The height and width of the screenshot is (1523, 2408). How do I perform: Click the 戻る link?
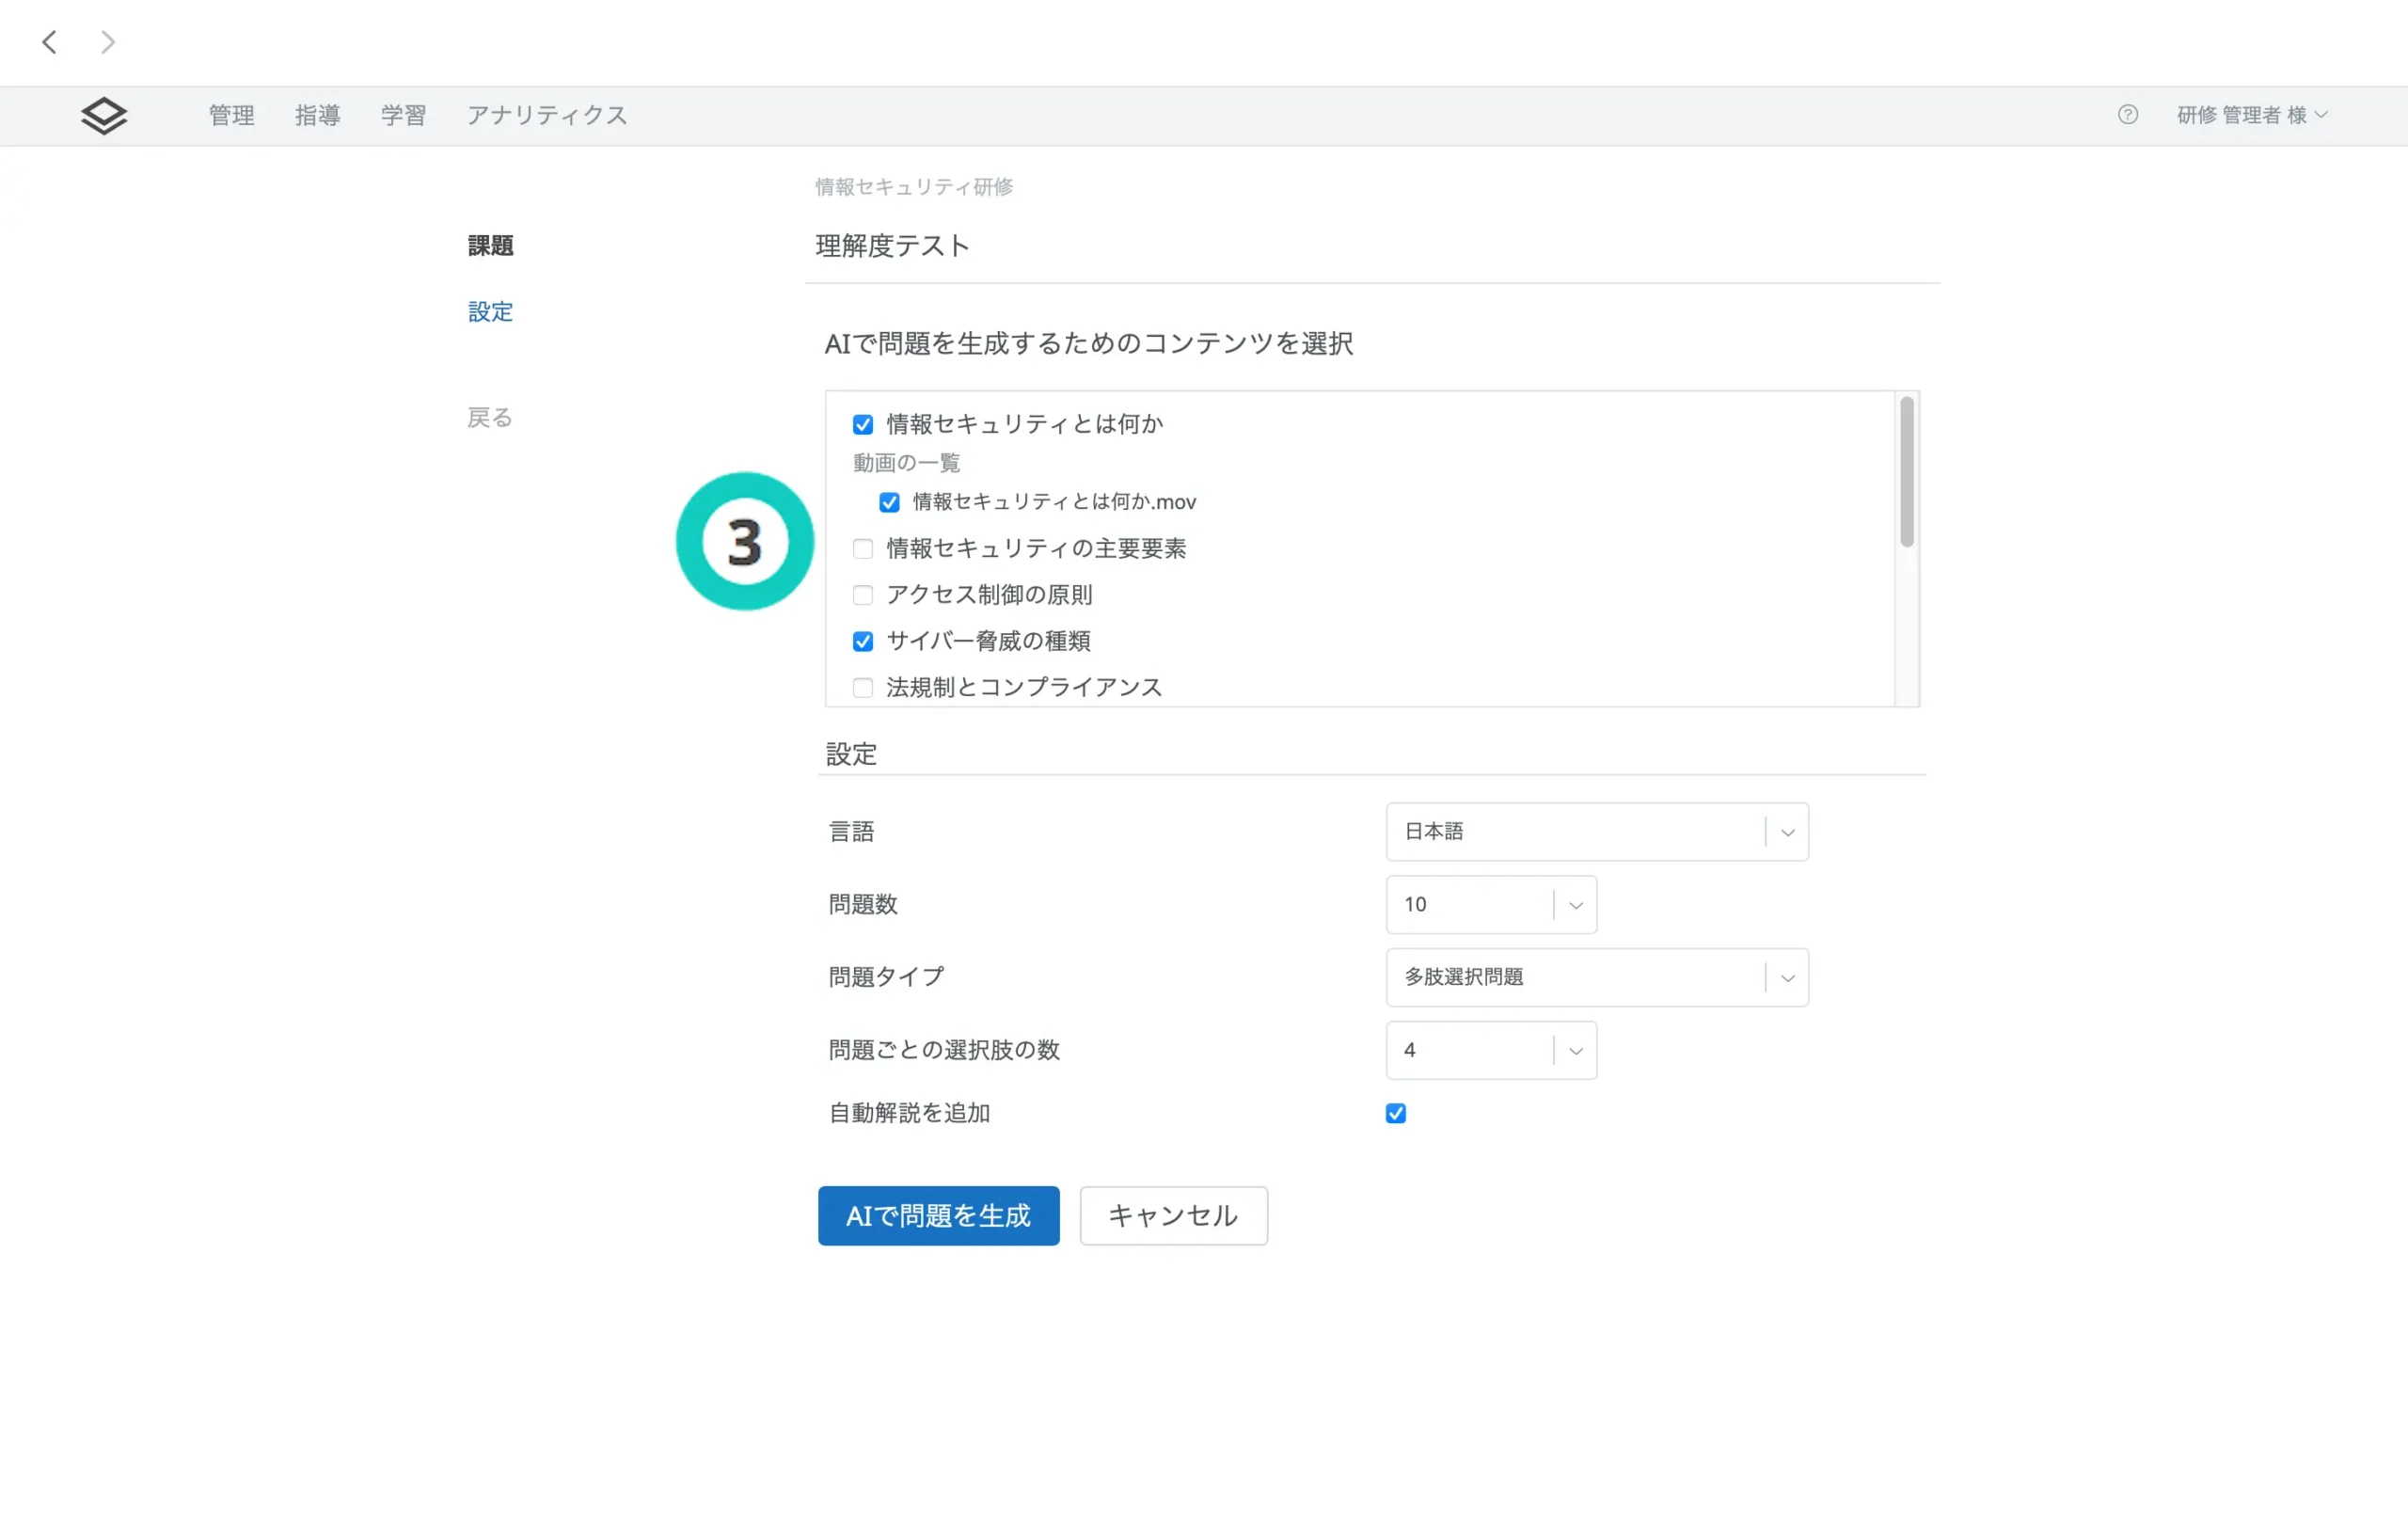point(490,418)
